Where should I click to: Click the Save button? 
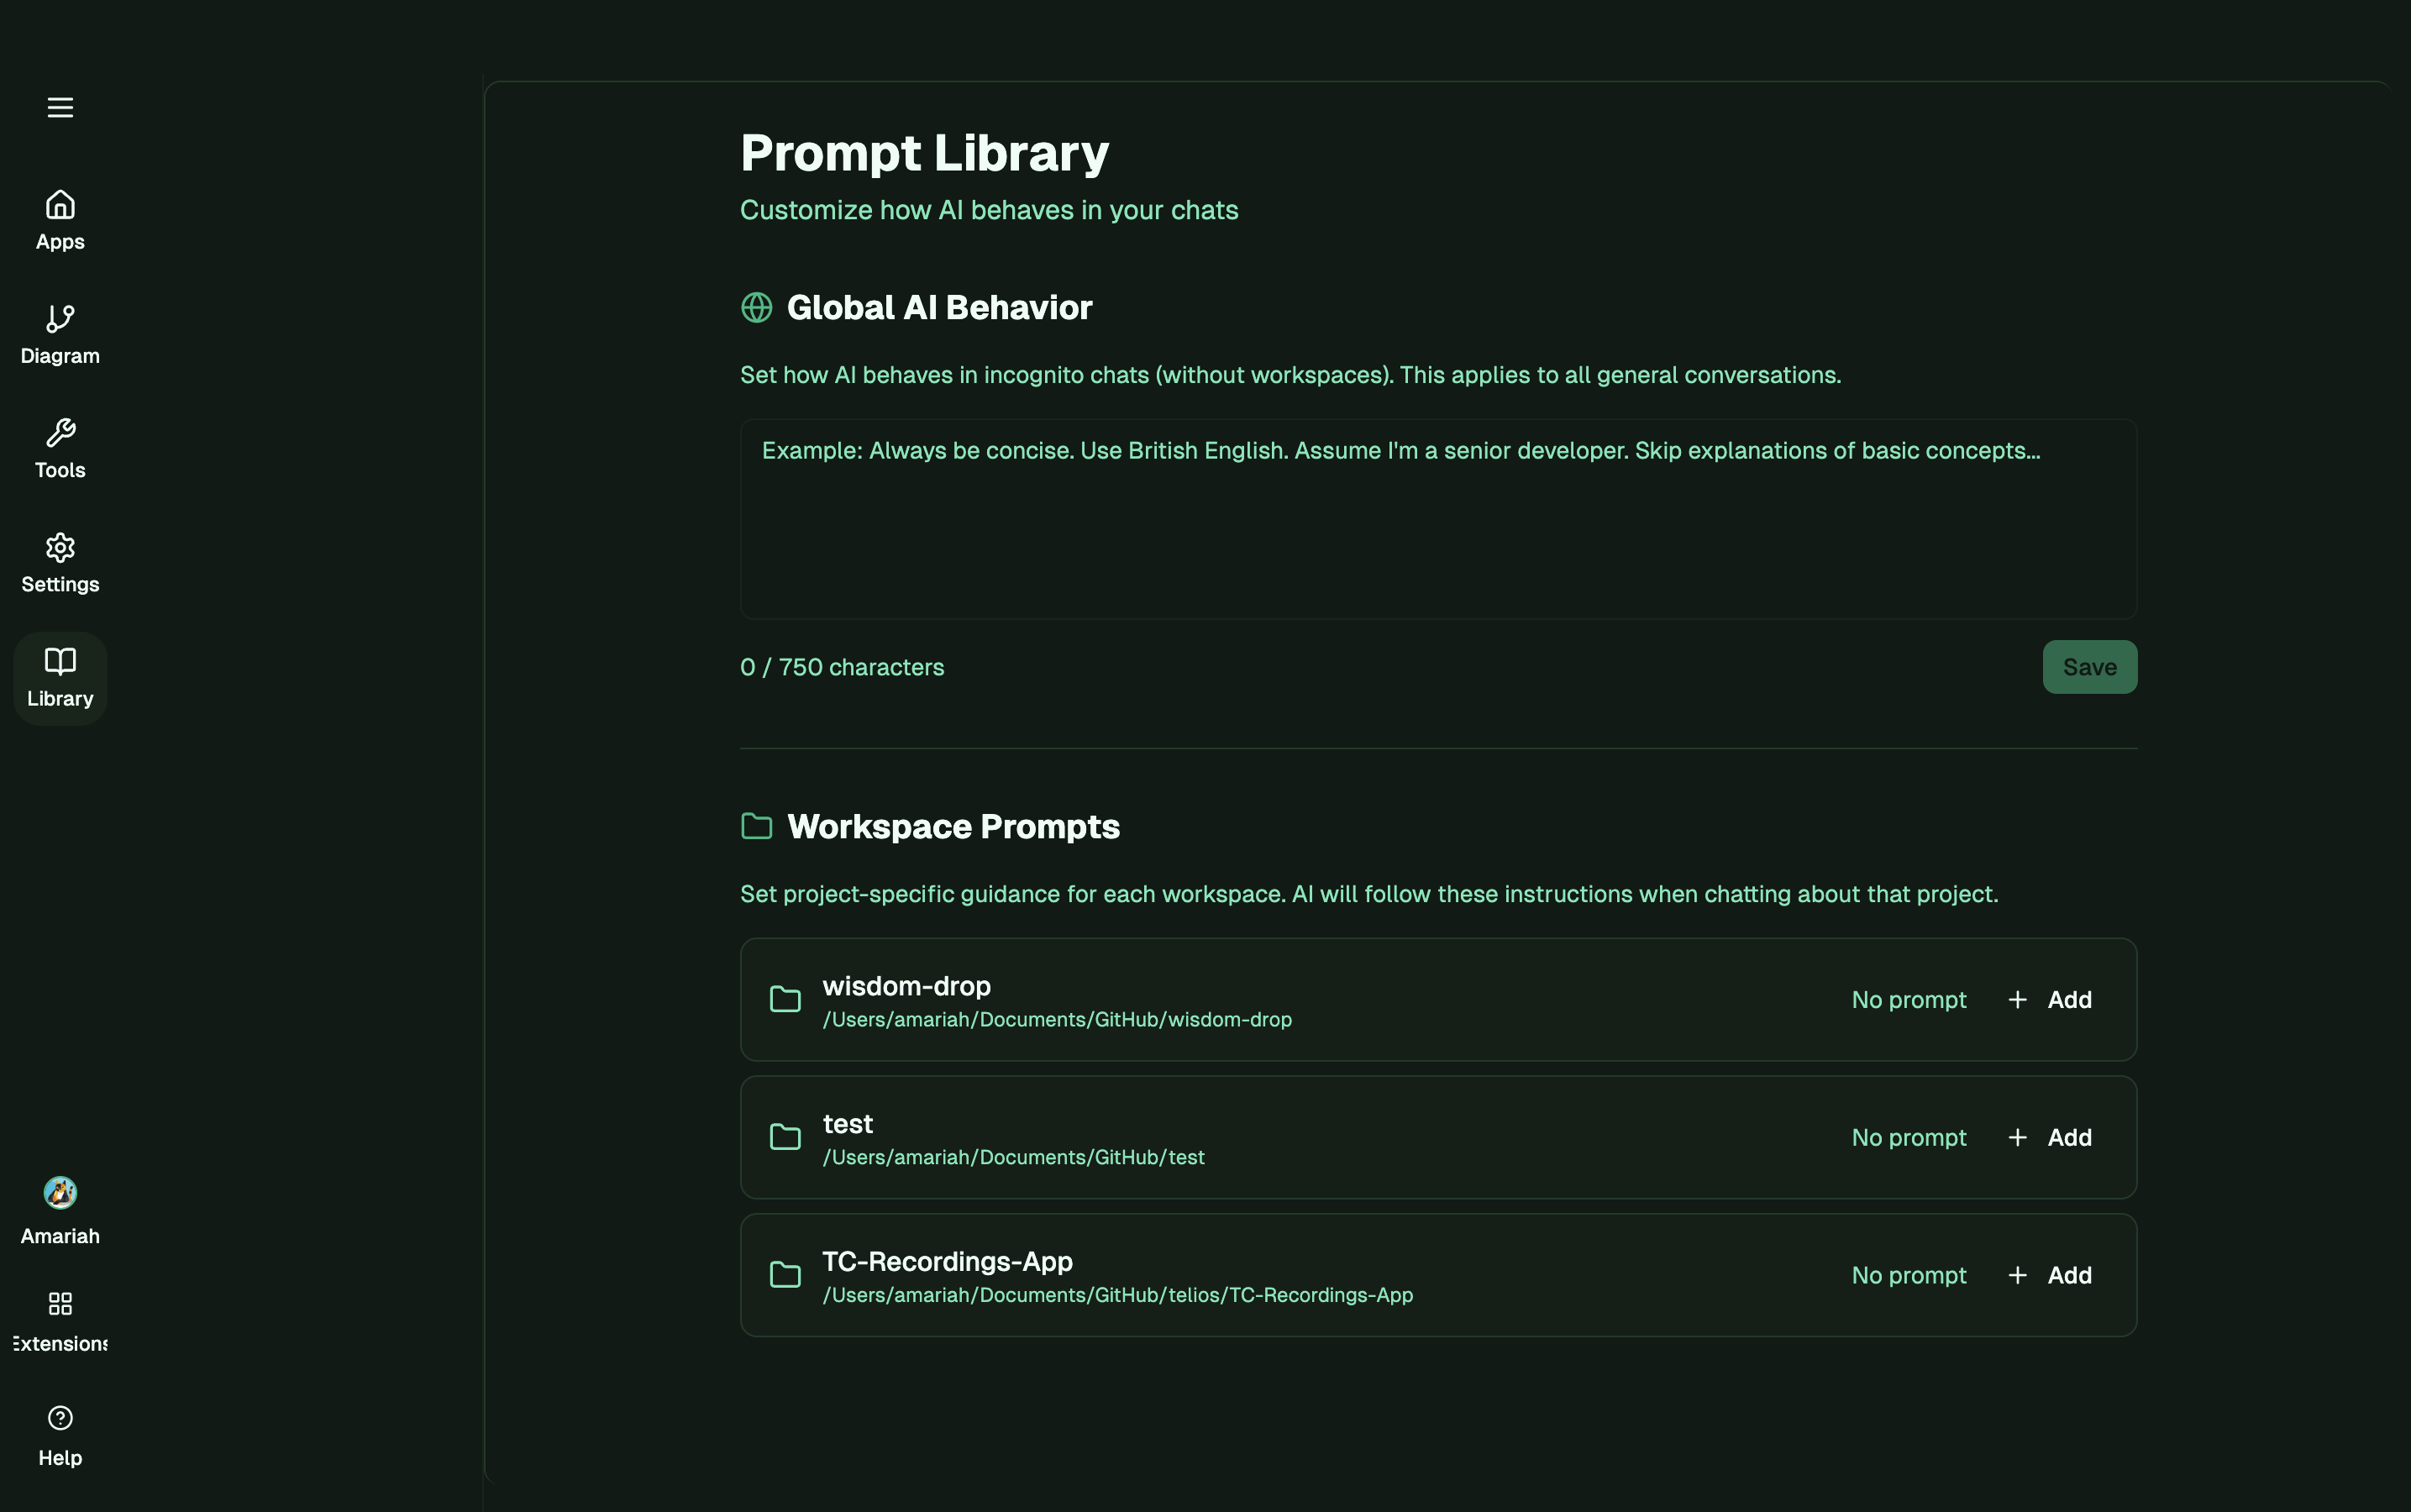[2089, 667]
